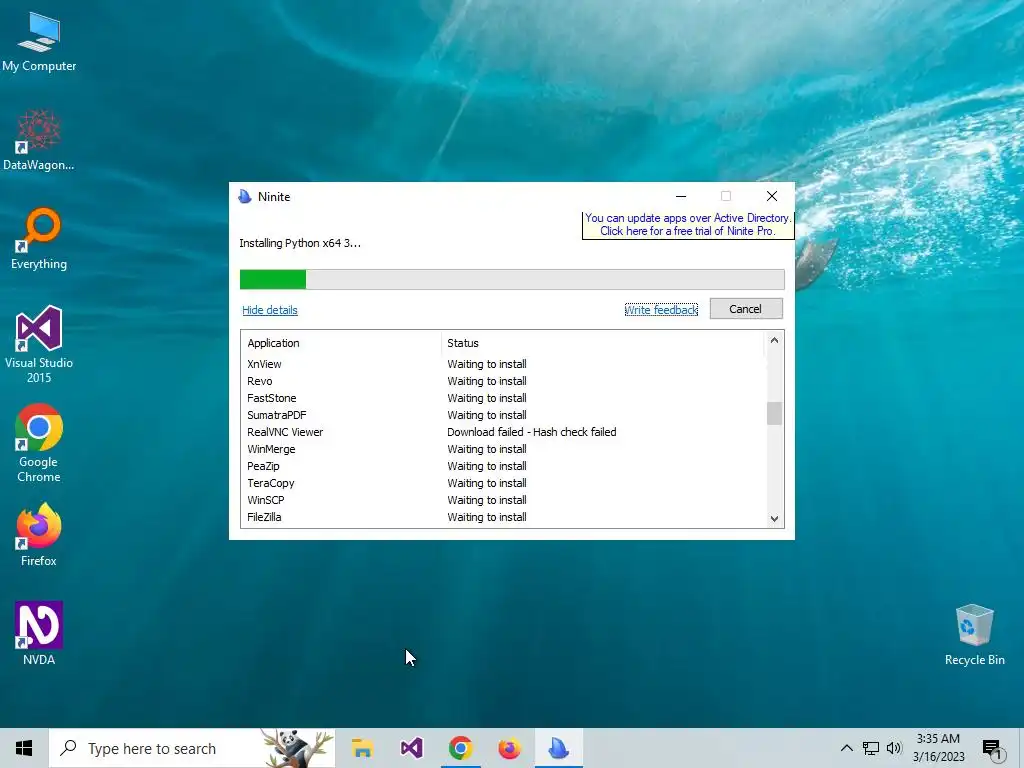Open File Explorer from taskbar
Screen dimensions: 1024x768
pos(362,748)
